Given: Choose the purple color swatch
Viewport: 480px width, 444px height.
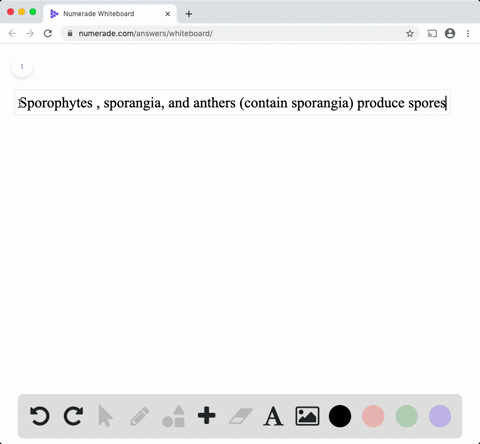Looking at the screenshot, I should coord(440,416).
